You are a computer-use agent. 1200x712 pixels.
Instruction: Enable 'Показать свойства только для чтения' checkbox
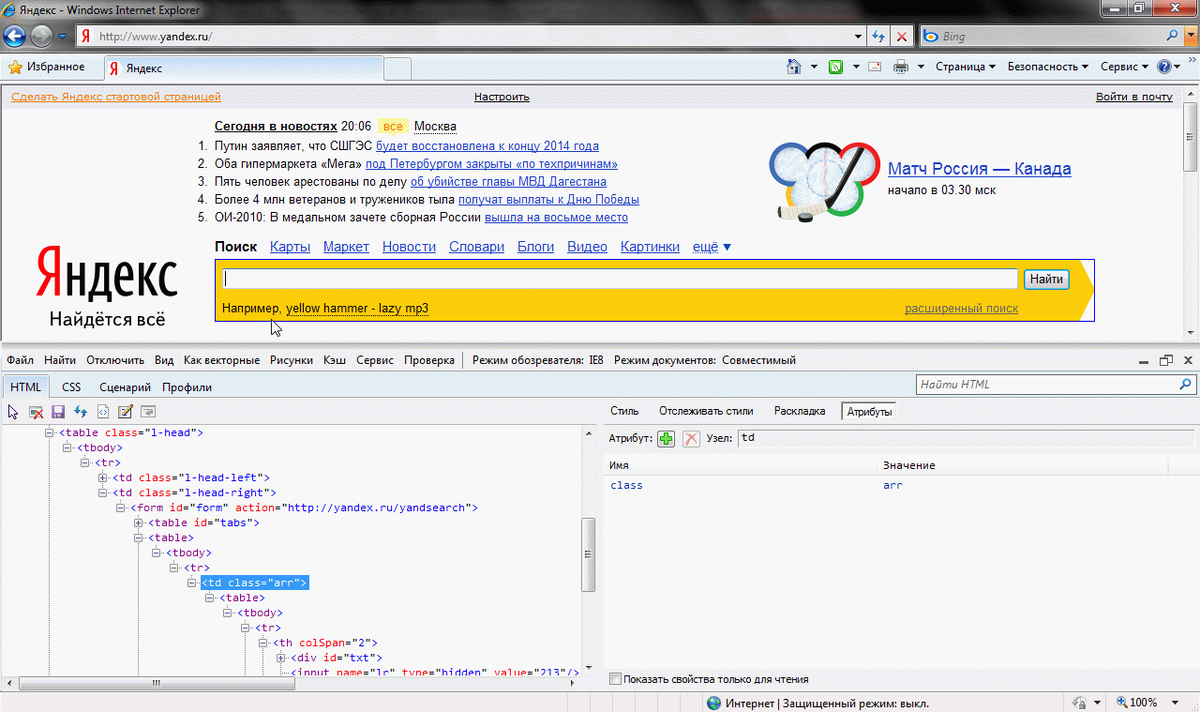click(x=615, y=678)
